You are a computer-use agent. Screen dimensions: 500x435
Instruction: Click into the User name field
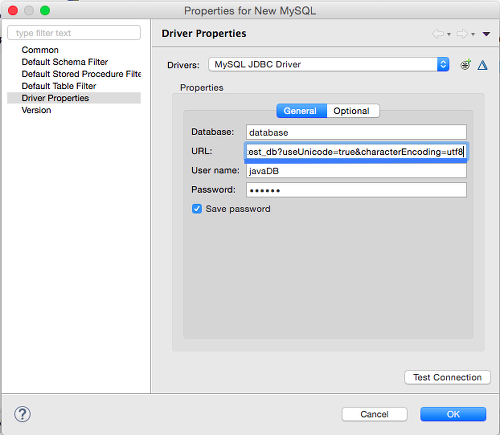[356, 171]
